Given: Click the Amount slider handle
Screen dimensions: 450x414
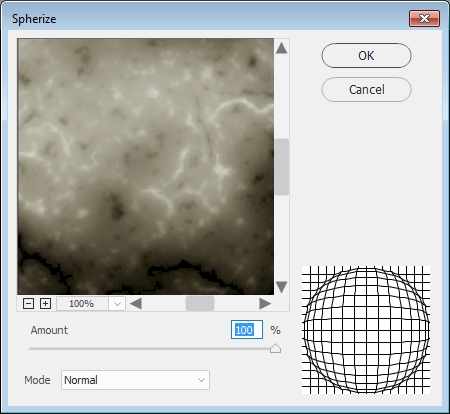Looking at the screenshot, I should tap(275, 348).
